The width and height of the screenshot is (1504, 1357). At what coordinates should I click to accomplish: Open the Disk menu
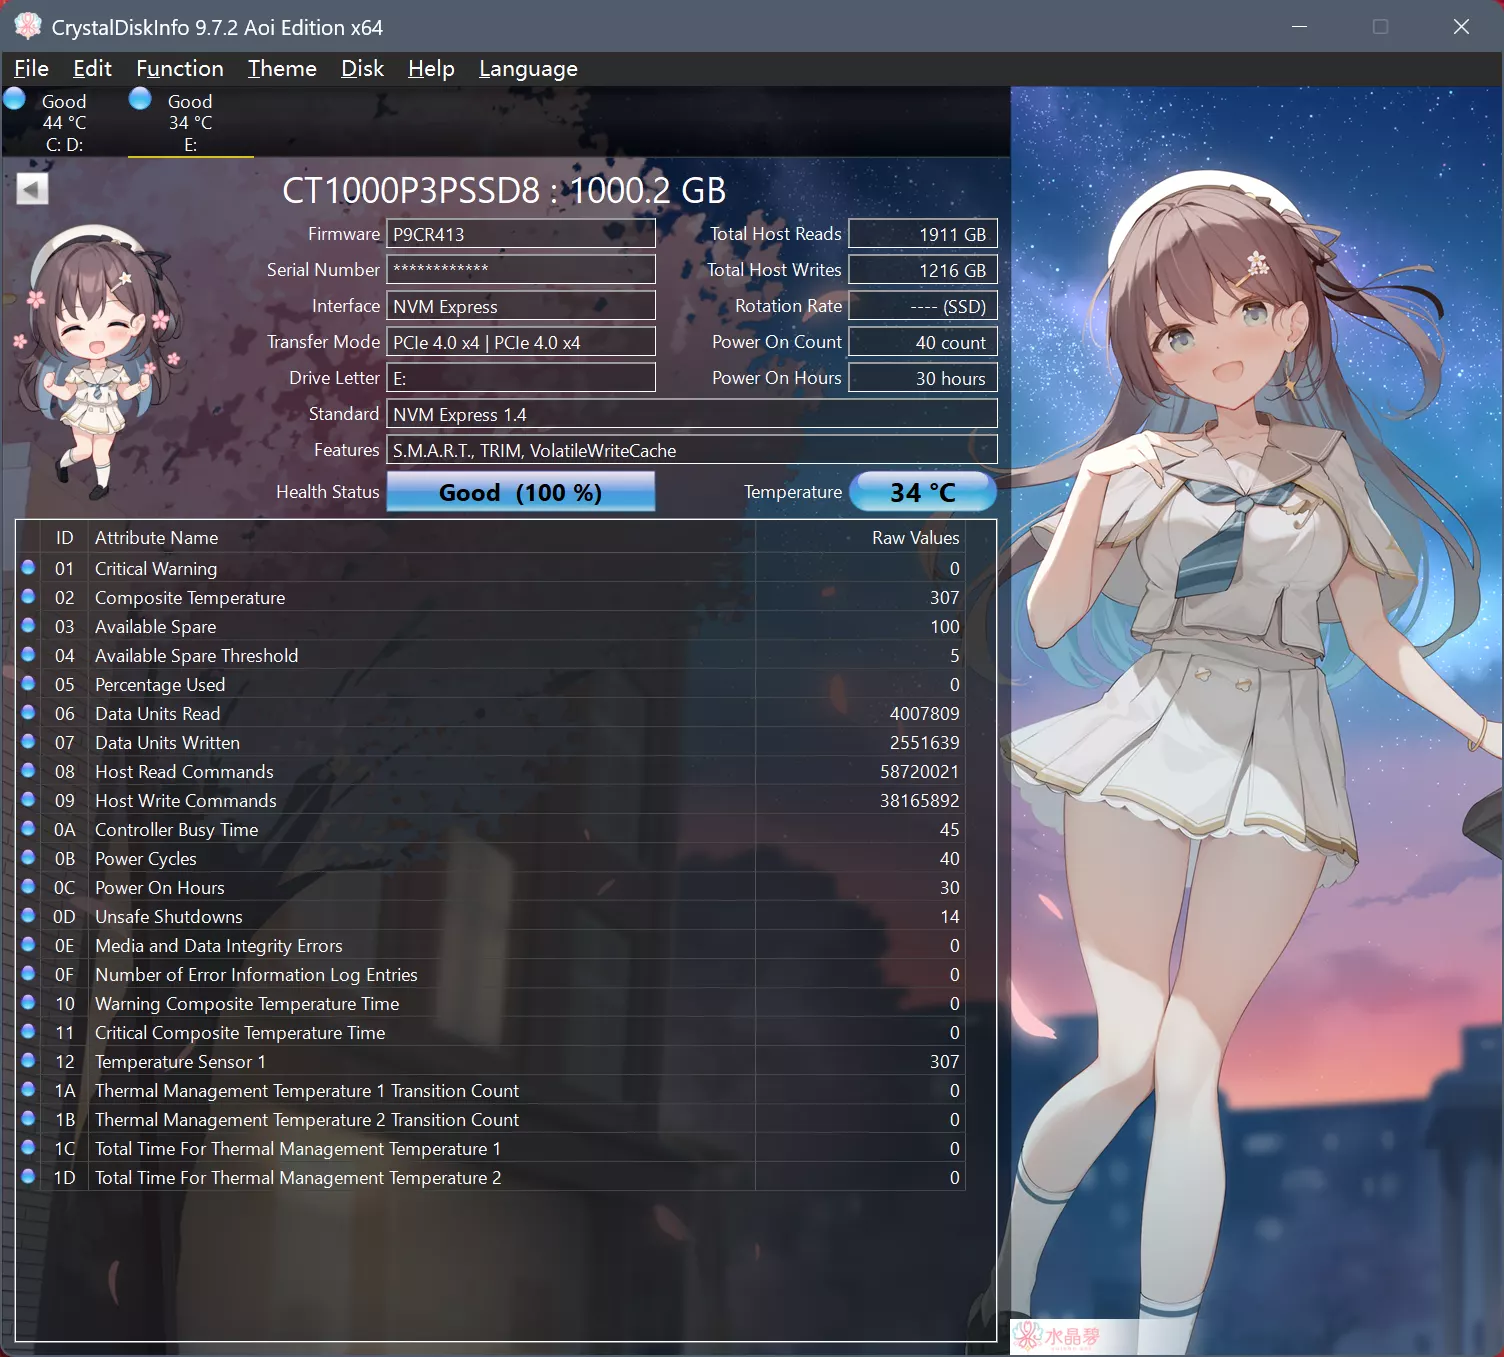362,69
